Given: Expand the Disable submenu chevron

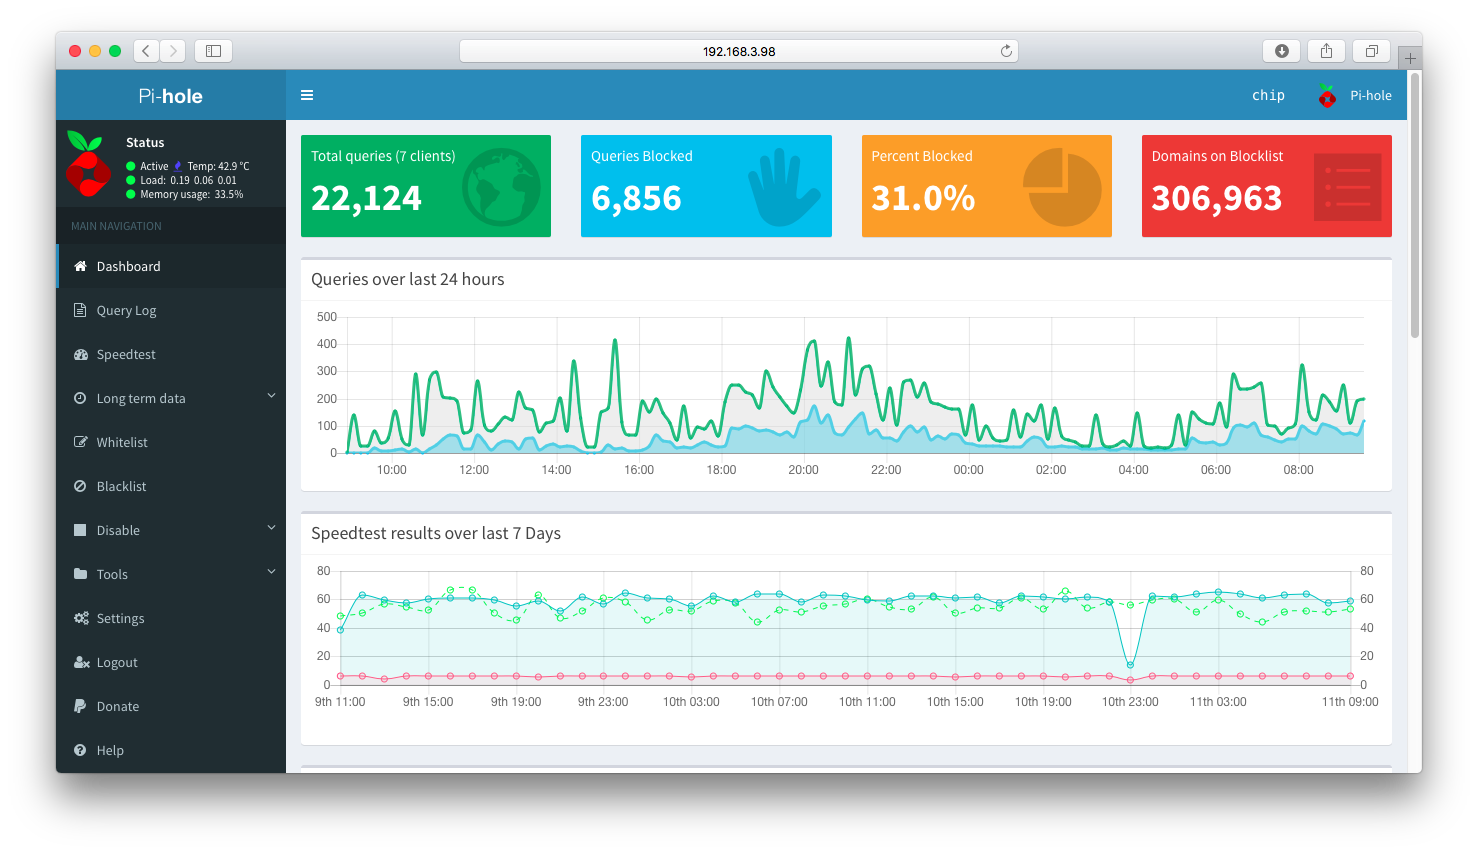Looking at the screenshot, I should tap(271, 528).
